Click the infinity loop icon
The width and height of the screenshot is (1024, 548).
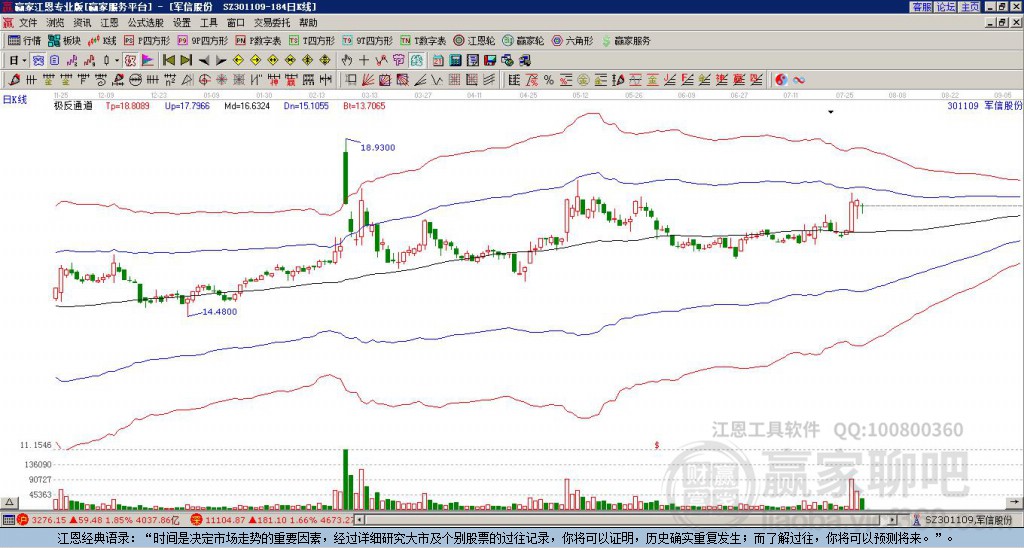[799, 80]
